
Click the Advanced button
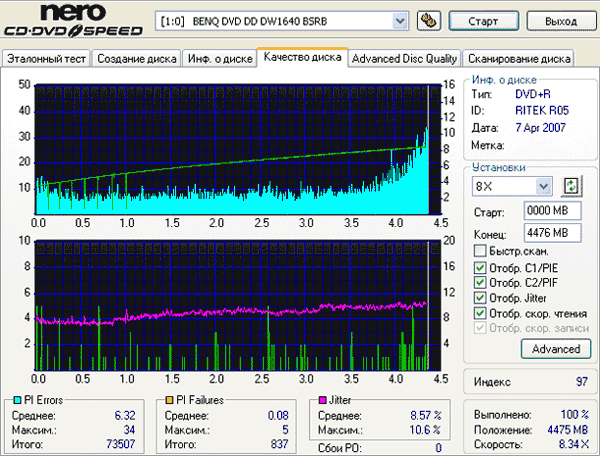(x=556, y=349)
